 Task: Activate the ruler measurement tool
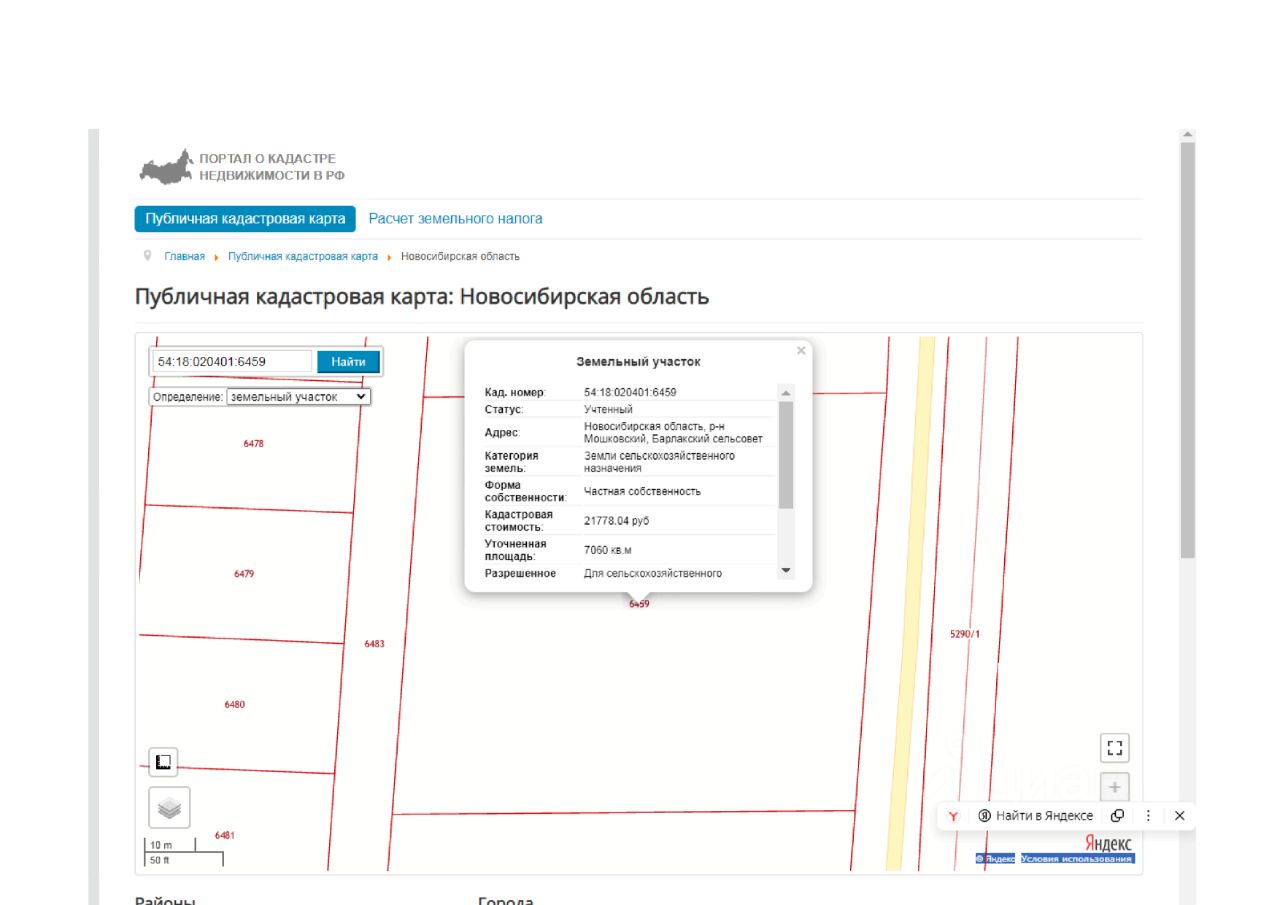click(x=163, y=762)
